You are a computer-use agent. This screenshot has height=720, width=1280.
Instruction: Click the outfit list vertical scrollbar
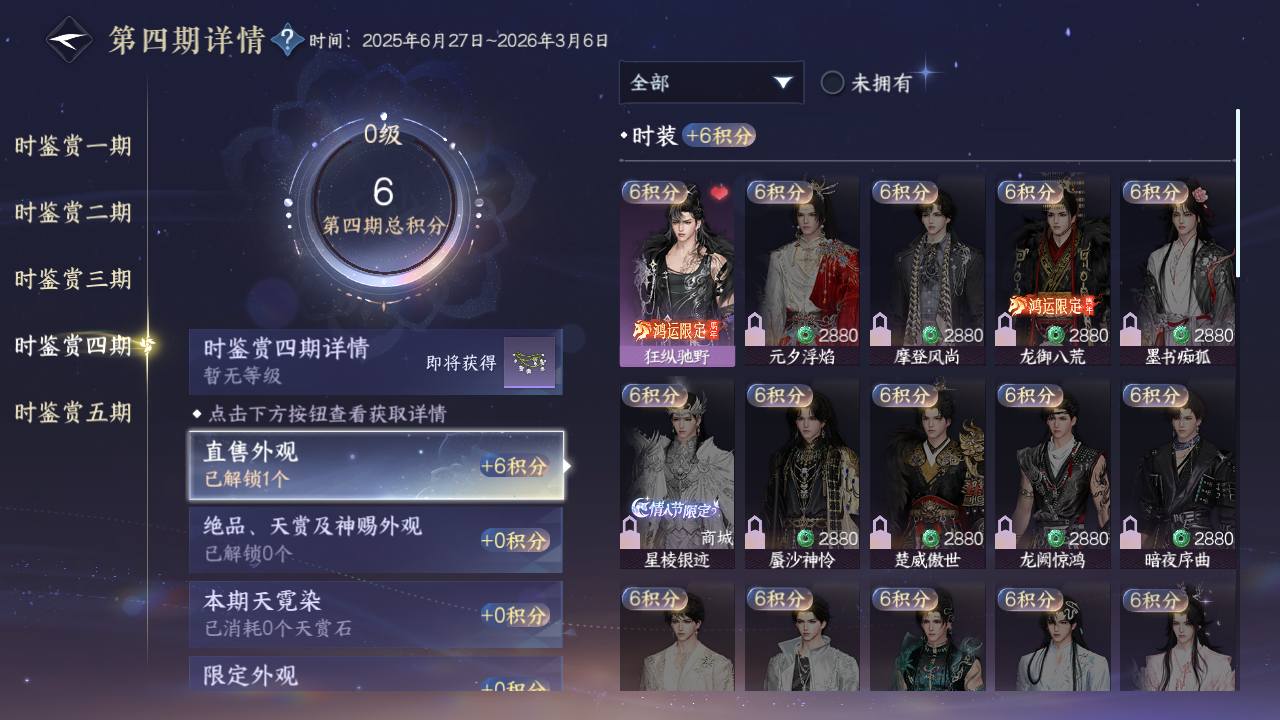tap(1238, 193)
